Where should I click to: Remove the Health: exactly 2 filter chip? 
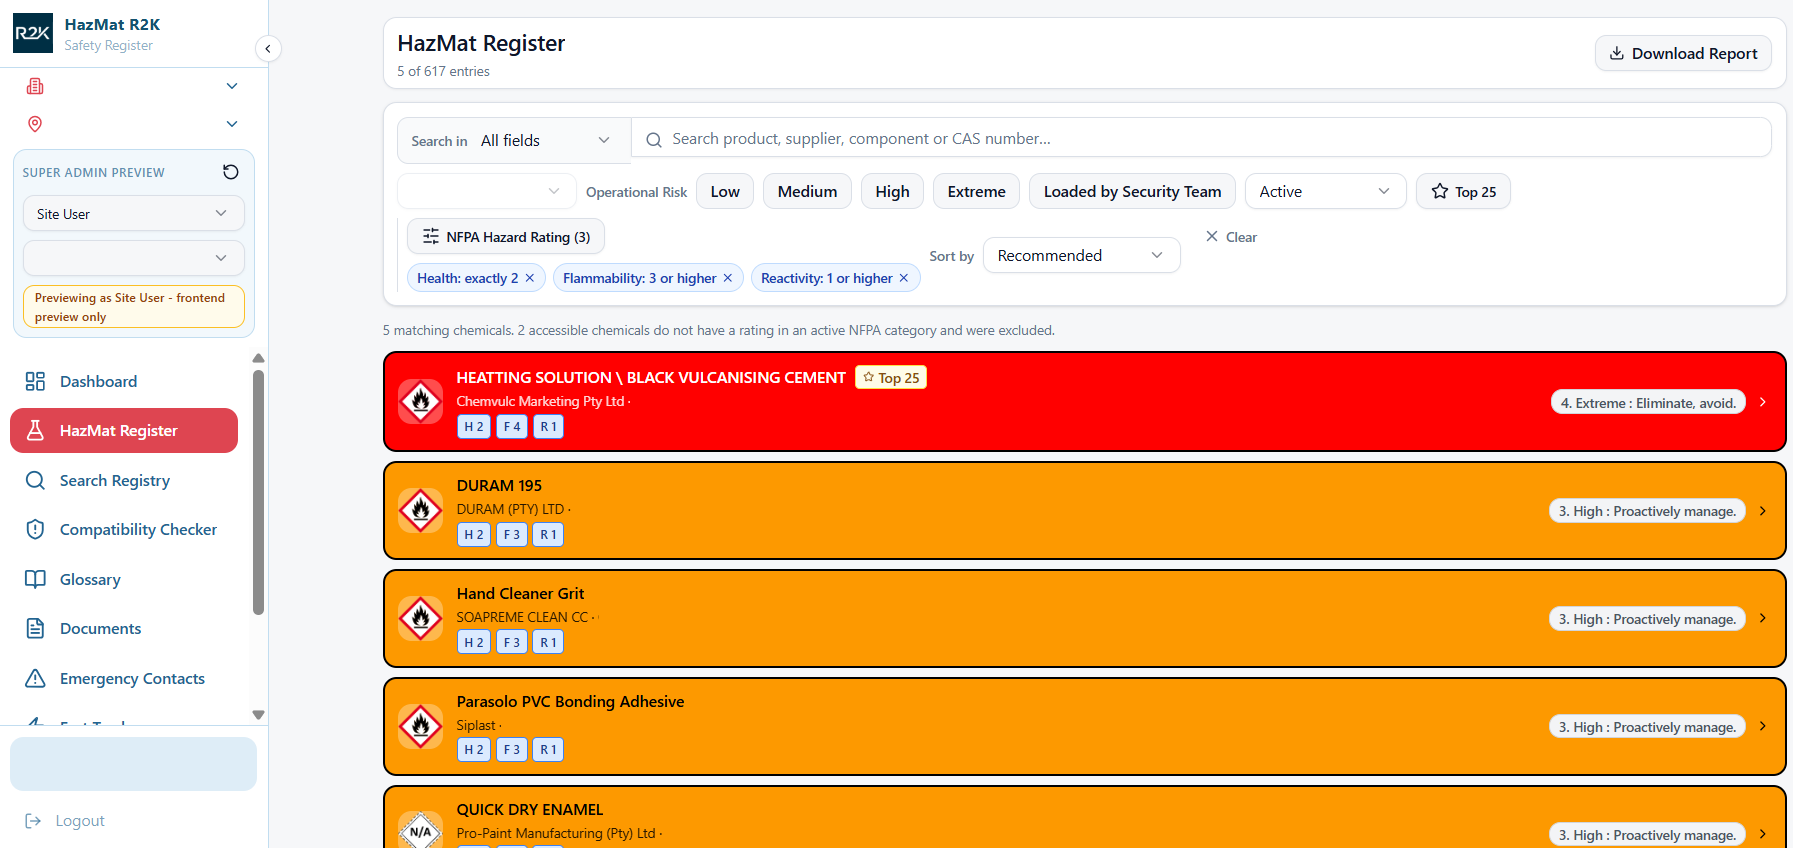530,278
